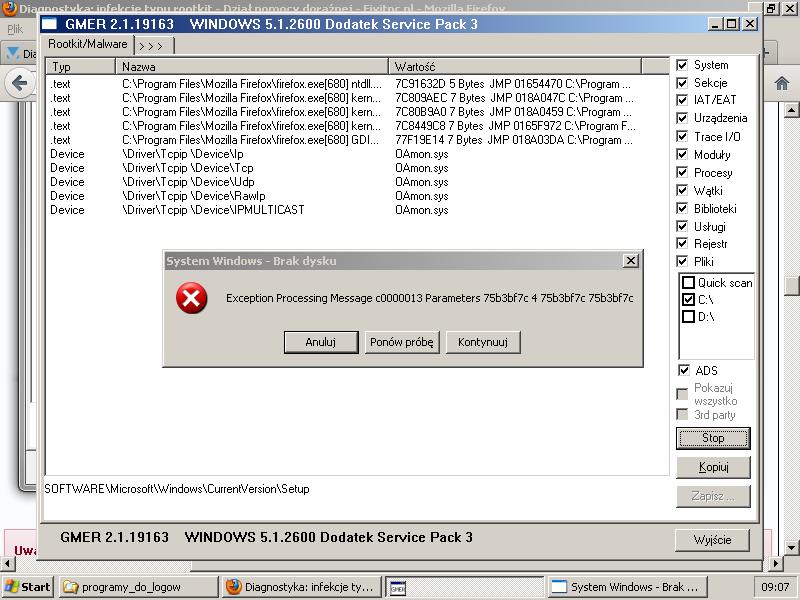The width and height of the screenshot is (800, 600).
Task: Click Firefox vertical scrollbar down arrow
Action: [791, 548]
